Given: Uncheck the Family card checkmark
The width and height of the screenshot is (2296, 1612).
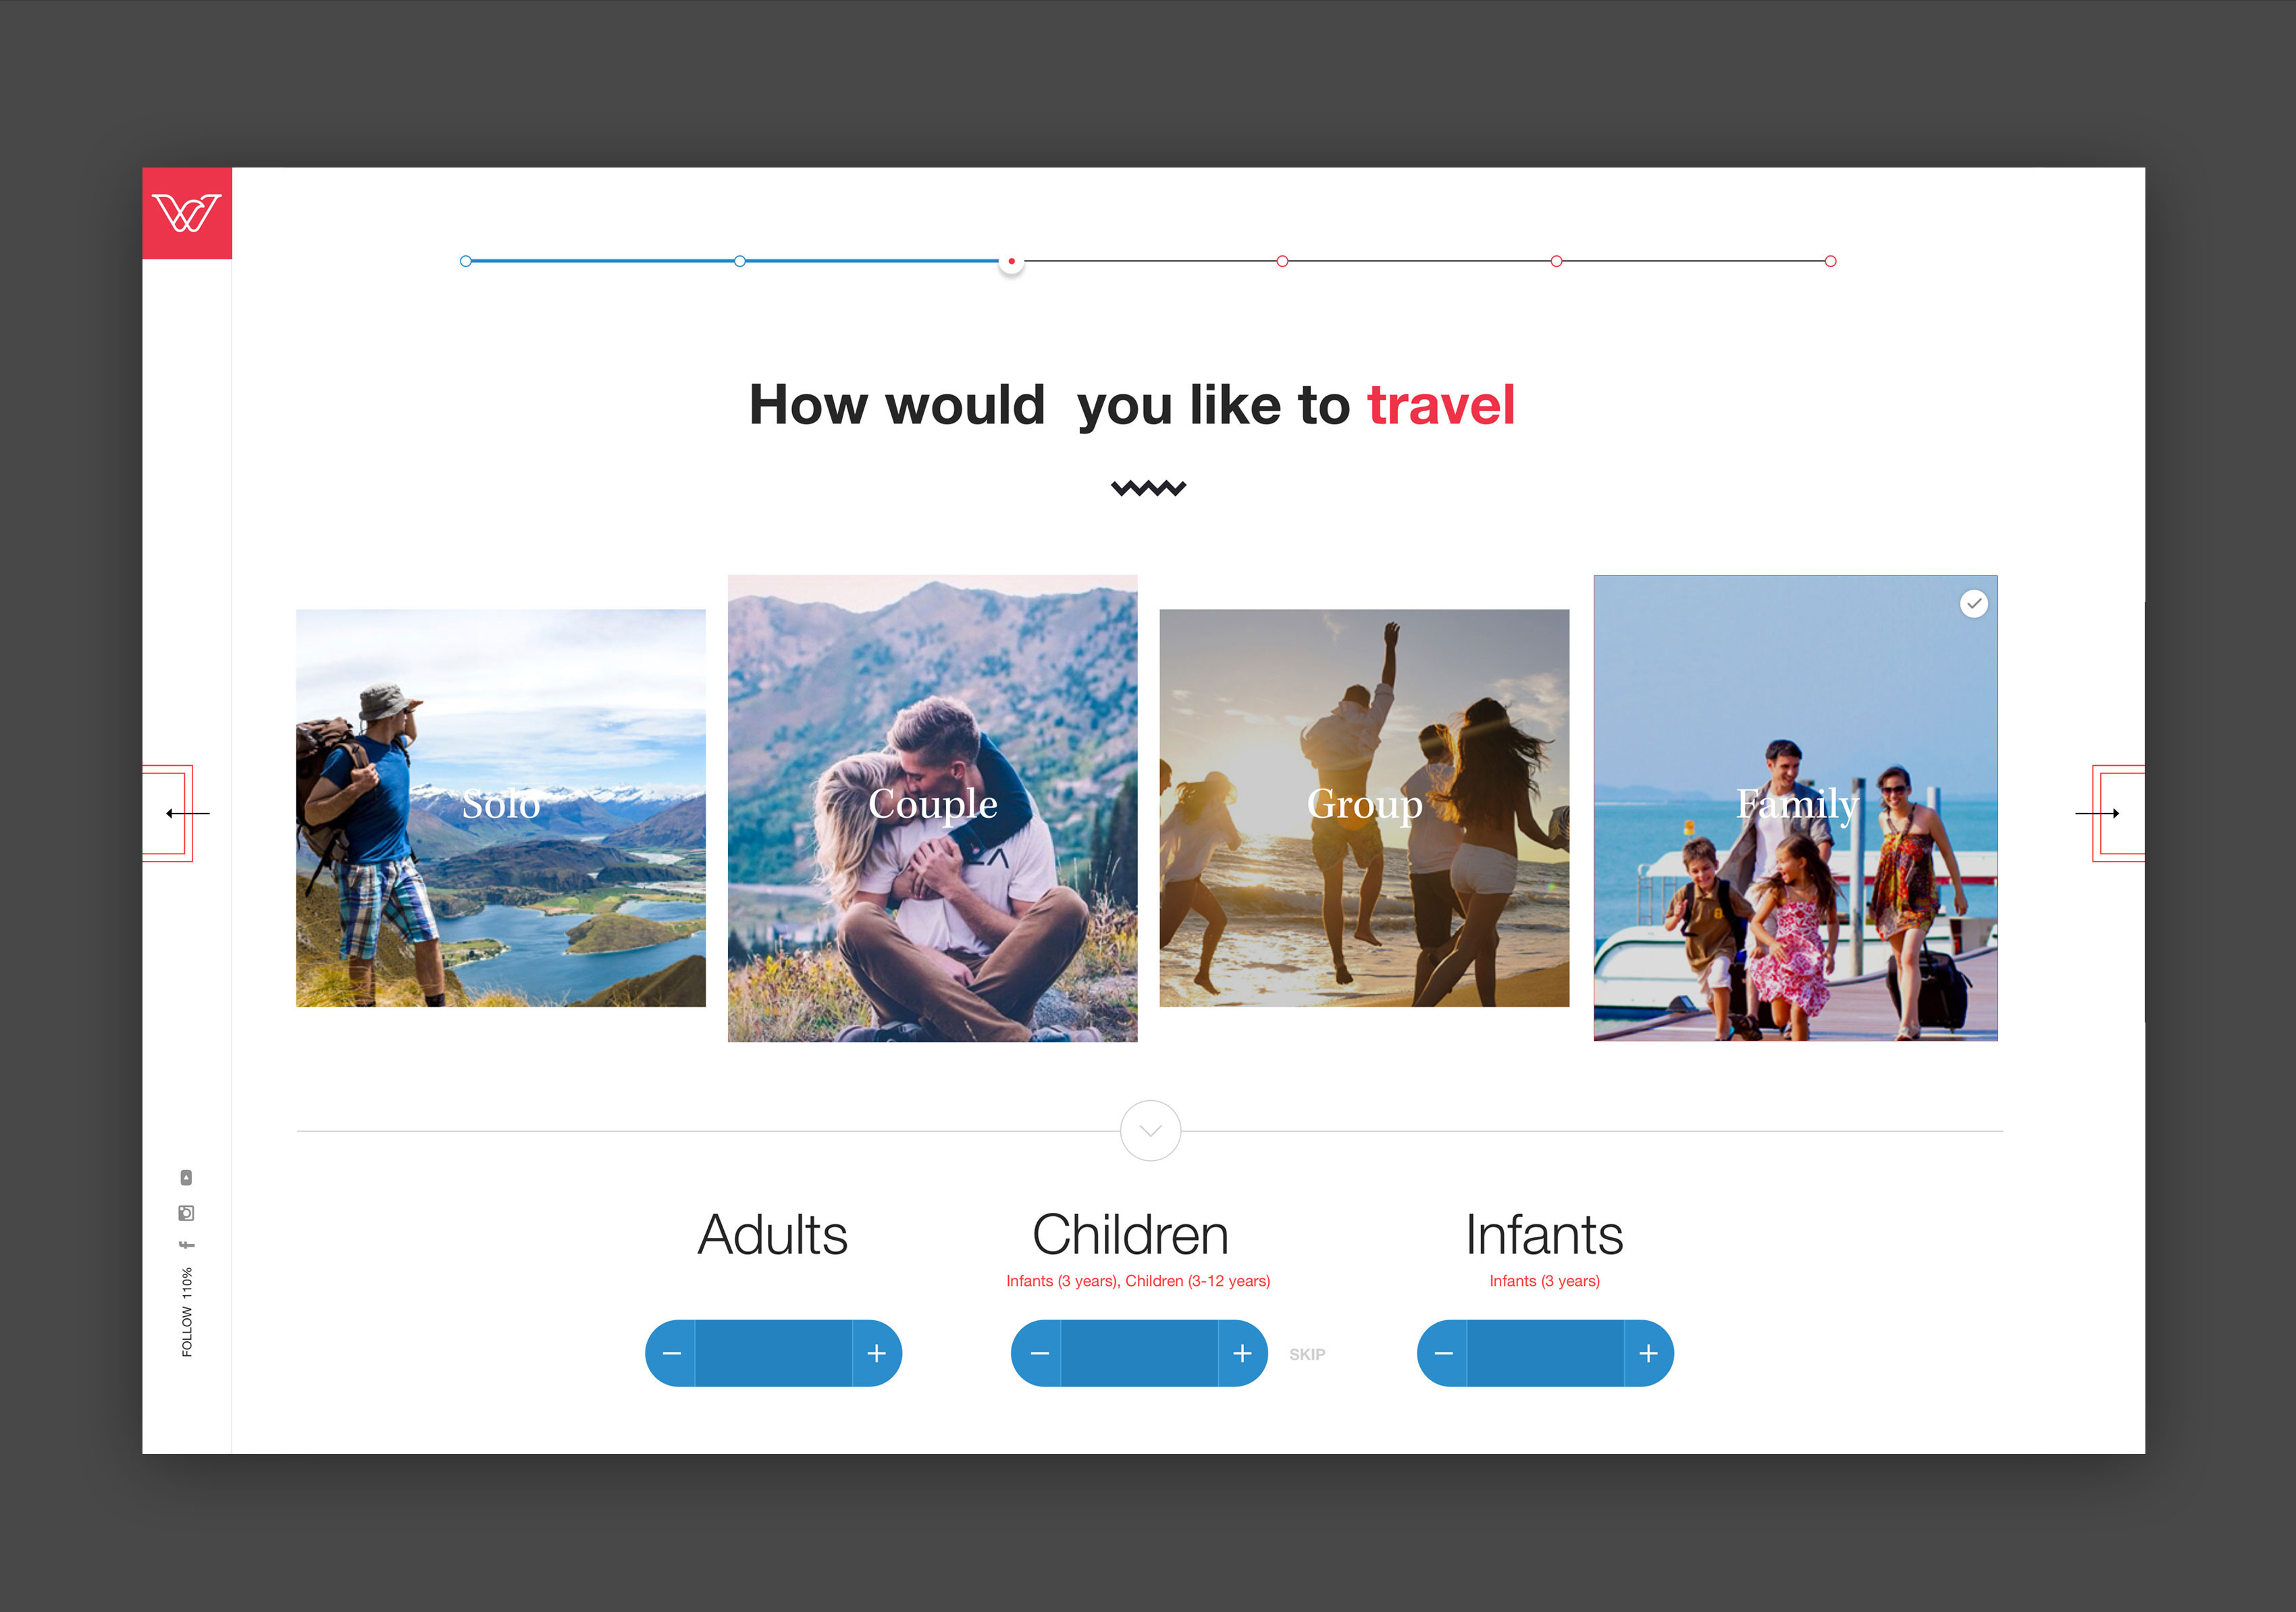Looking at the screenshot, I should tap(1973, 604).
